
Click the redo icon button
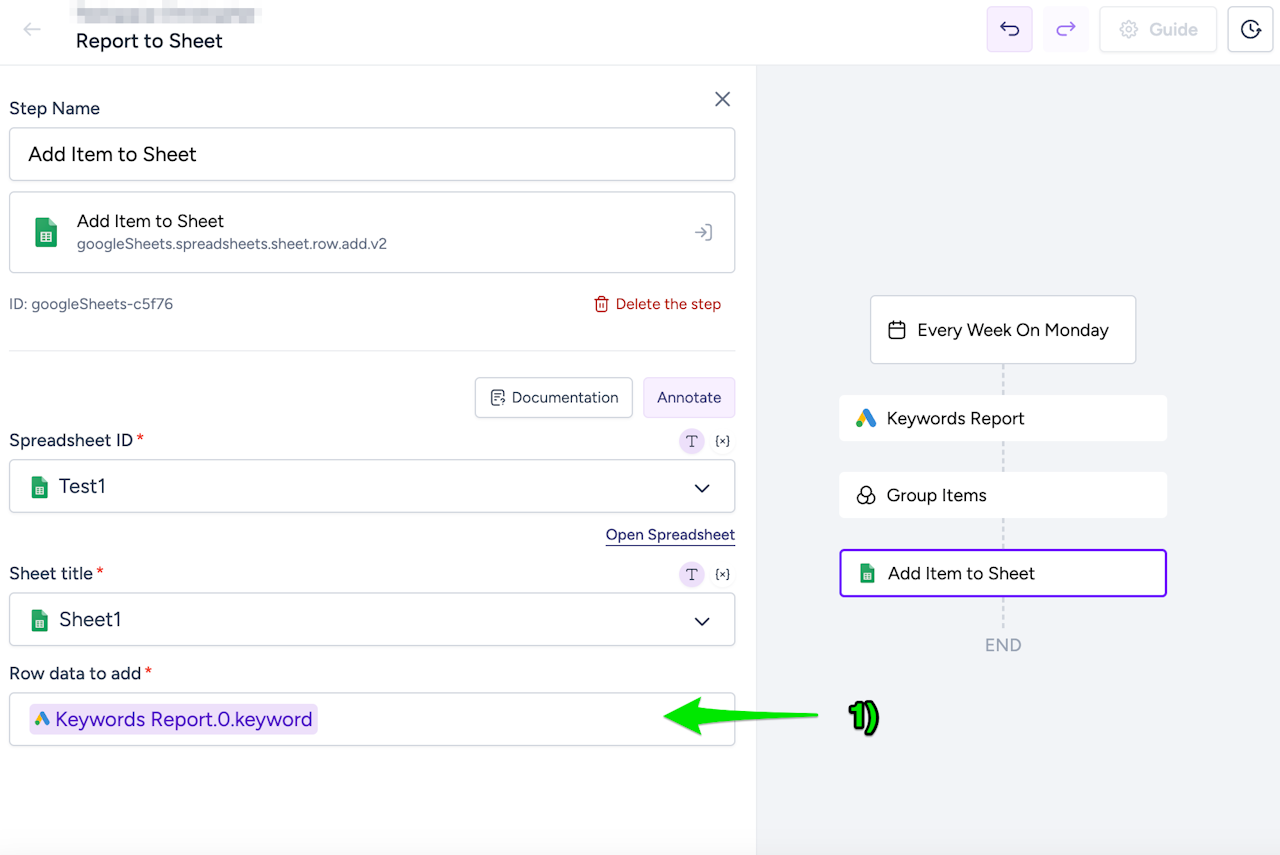[1066, 29]
